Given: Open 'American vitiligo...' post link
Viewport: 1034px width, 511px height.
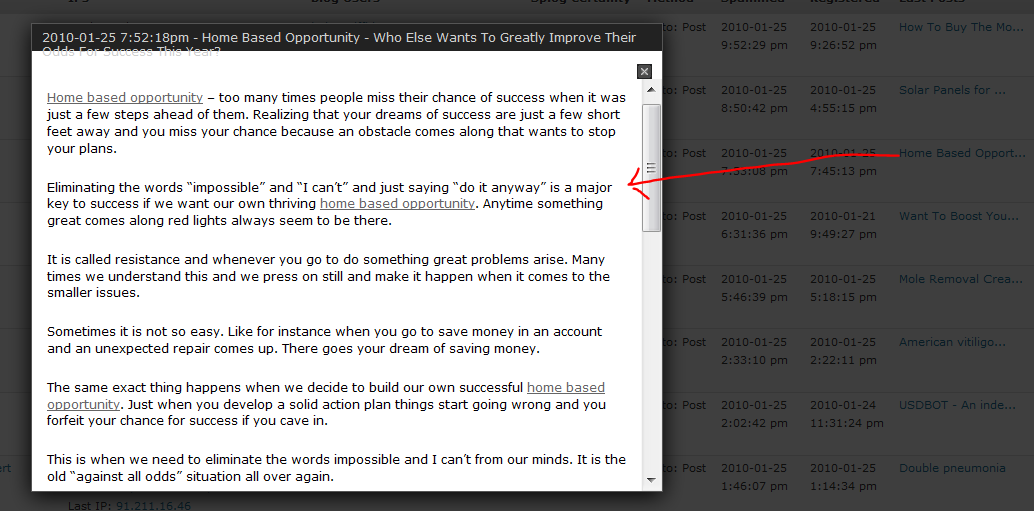Looking at the screenshot, I should (x=952, y=342).
